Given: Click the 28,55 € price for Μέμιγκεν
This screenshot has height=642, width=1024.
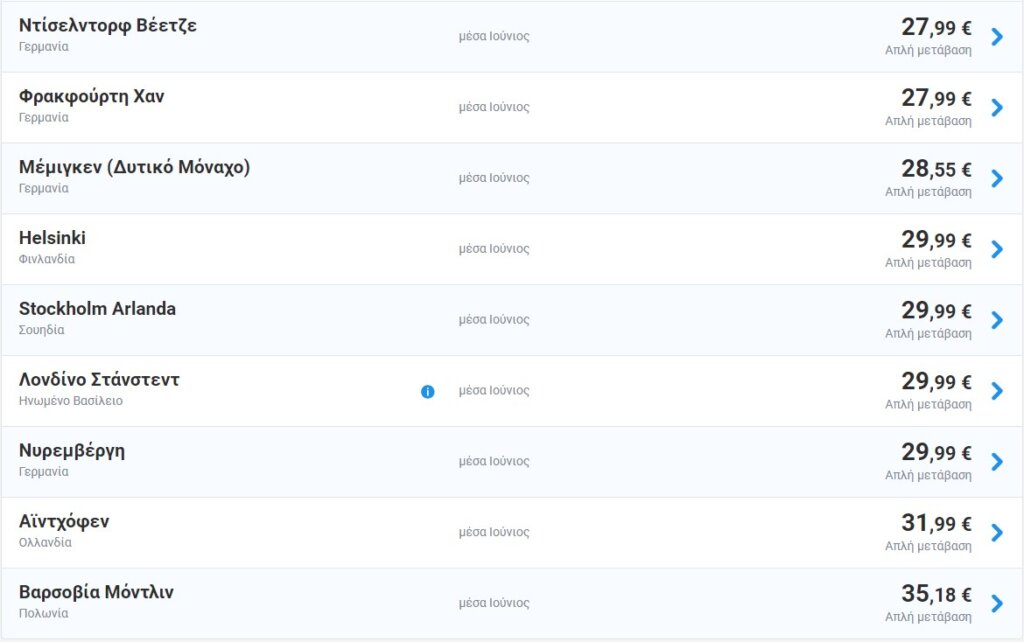Looking at the screenshot, I should pos(936,168).
